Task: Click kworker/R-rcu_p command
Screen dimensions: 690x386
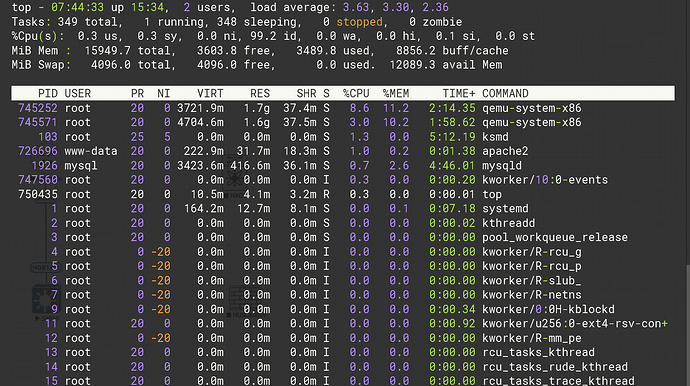Action: (532, 266)
